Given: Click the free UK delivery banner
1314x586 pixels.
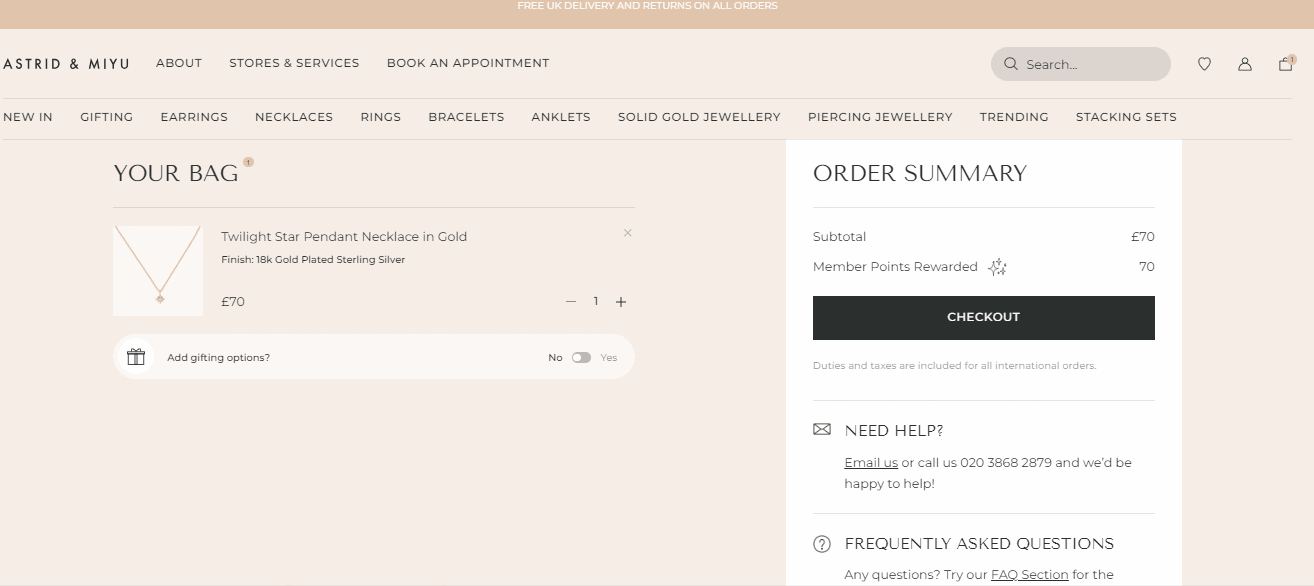Looking at the screenshot, I should coord(647,6).
